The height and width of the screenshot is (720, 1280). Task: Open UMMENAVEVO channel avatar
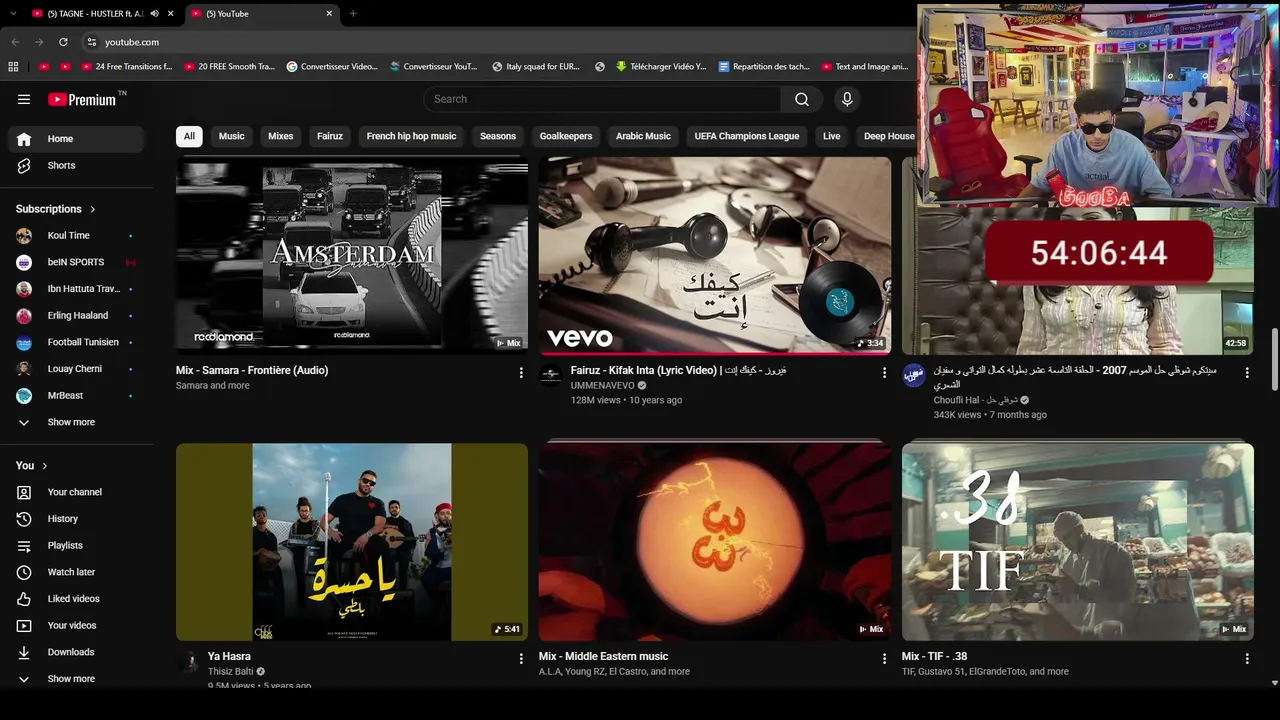pos(550,375)
